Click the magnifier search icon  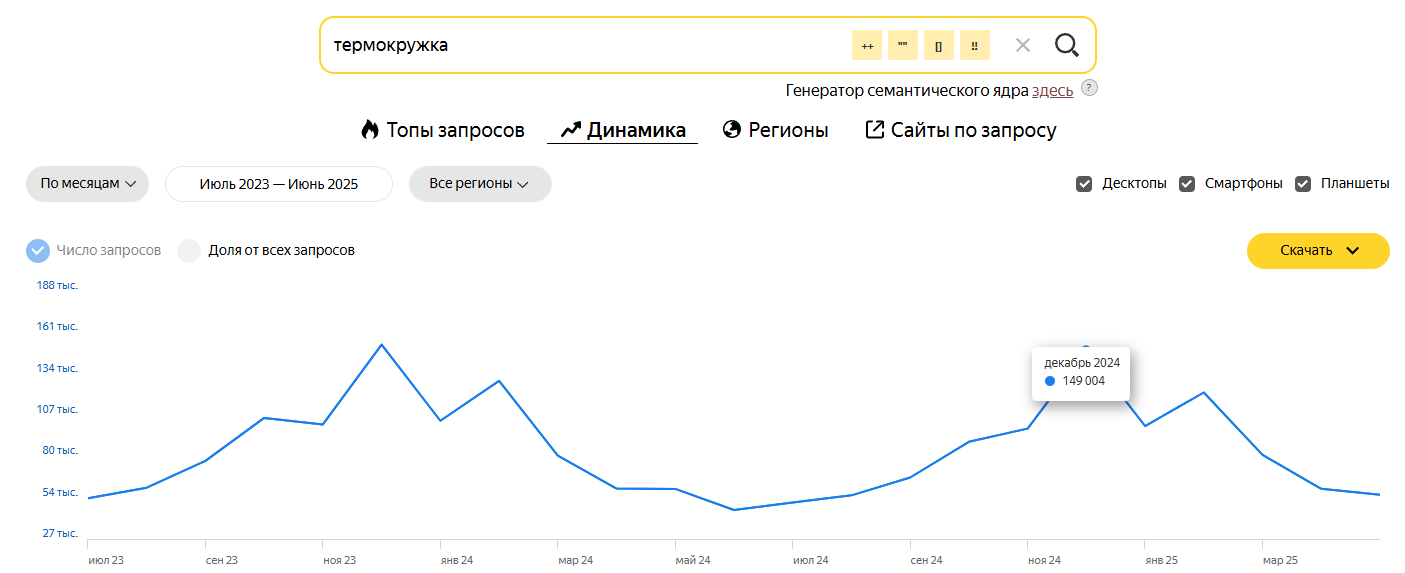click(x=1067, y=45)
